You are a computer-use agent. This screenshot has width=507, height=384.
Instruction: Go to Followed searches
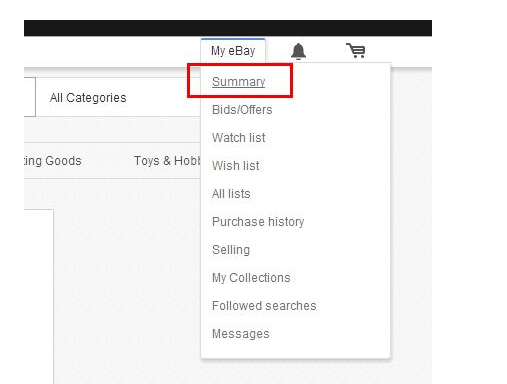(264, 306)
